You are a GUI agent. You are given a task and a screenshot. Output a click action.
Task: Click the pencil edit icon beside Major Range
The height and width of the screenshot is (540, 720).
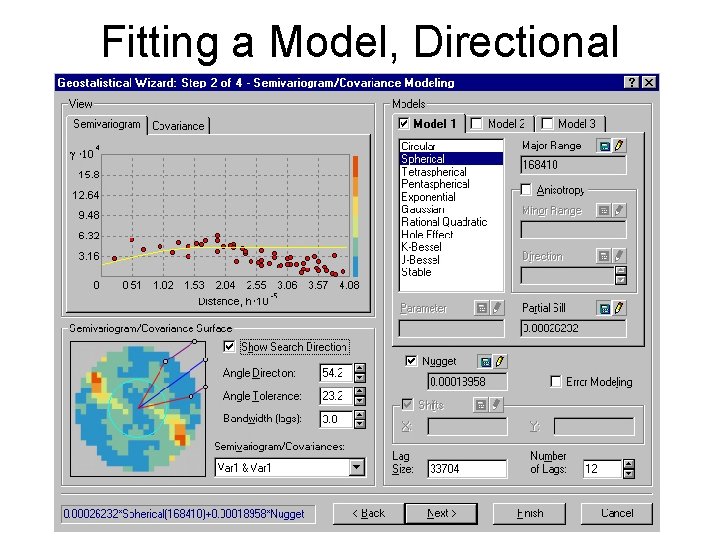coord(619,146)
